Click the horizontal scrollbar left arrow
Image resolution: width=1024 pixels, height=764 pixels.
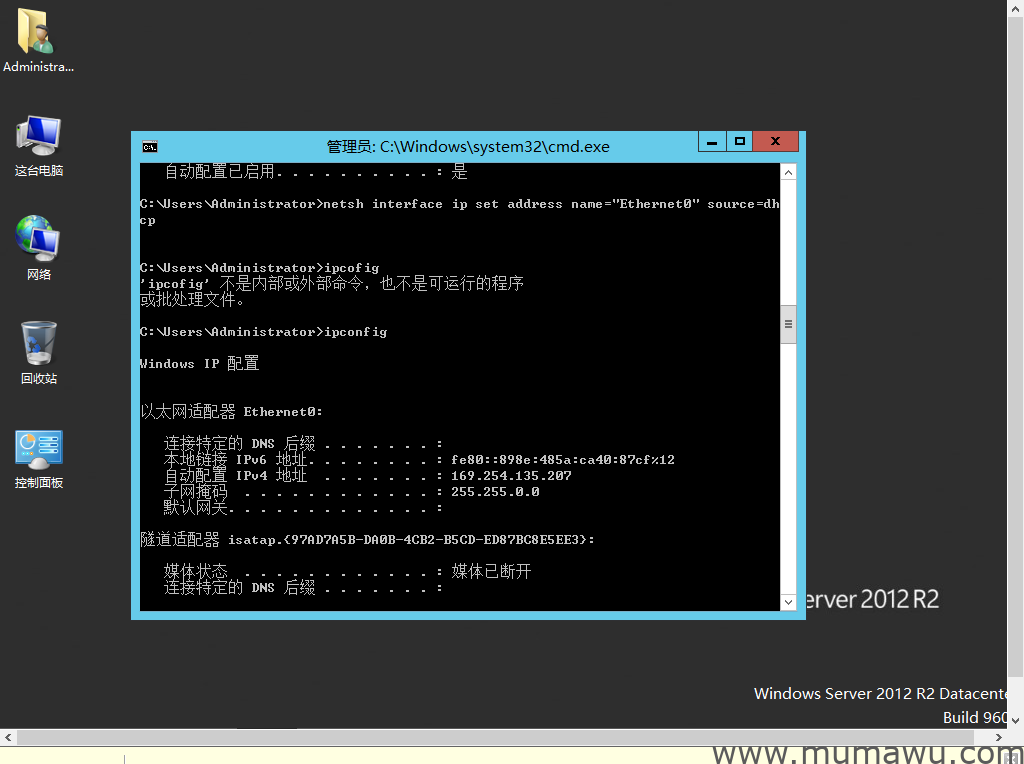click(8, 736)
